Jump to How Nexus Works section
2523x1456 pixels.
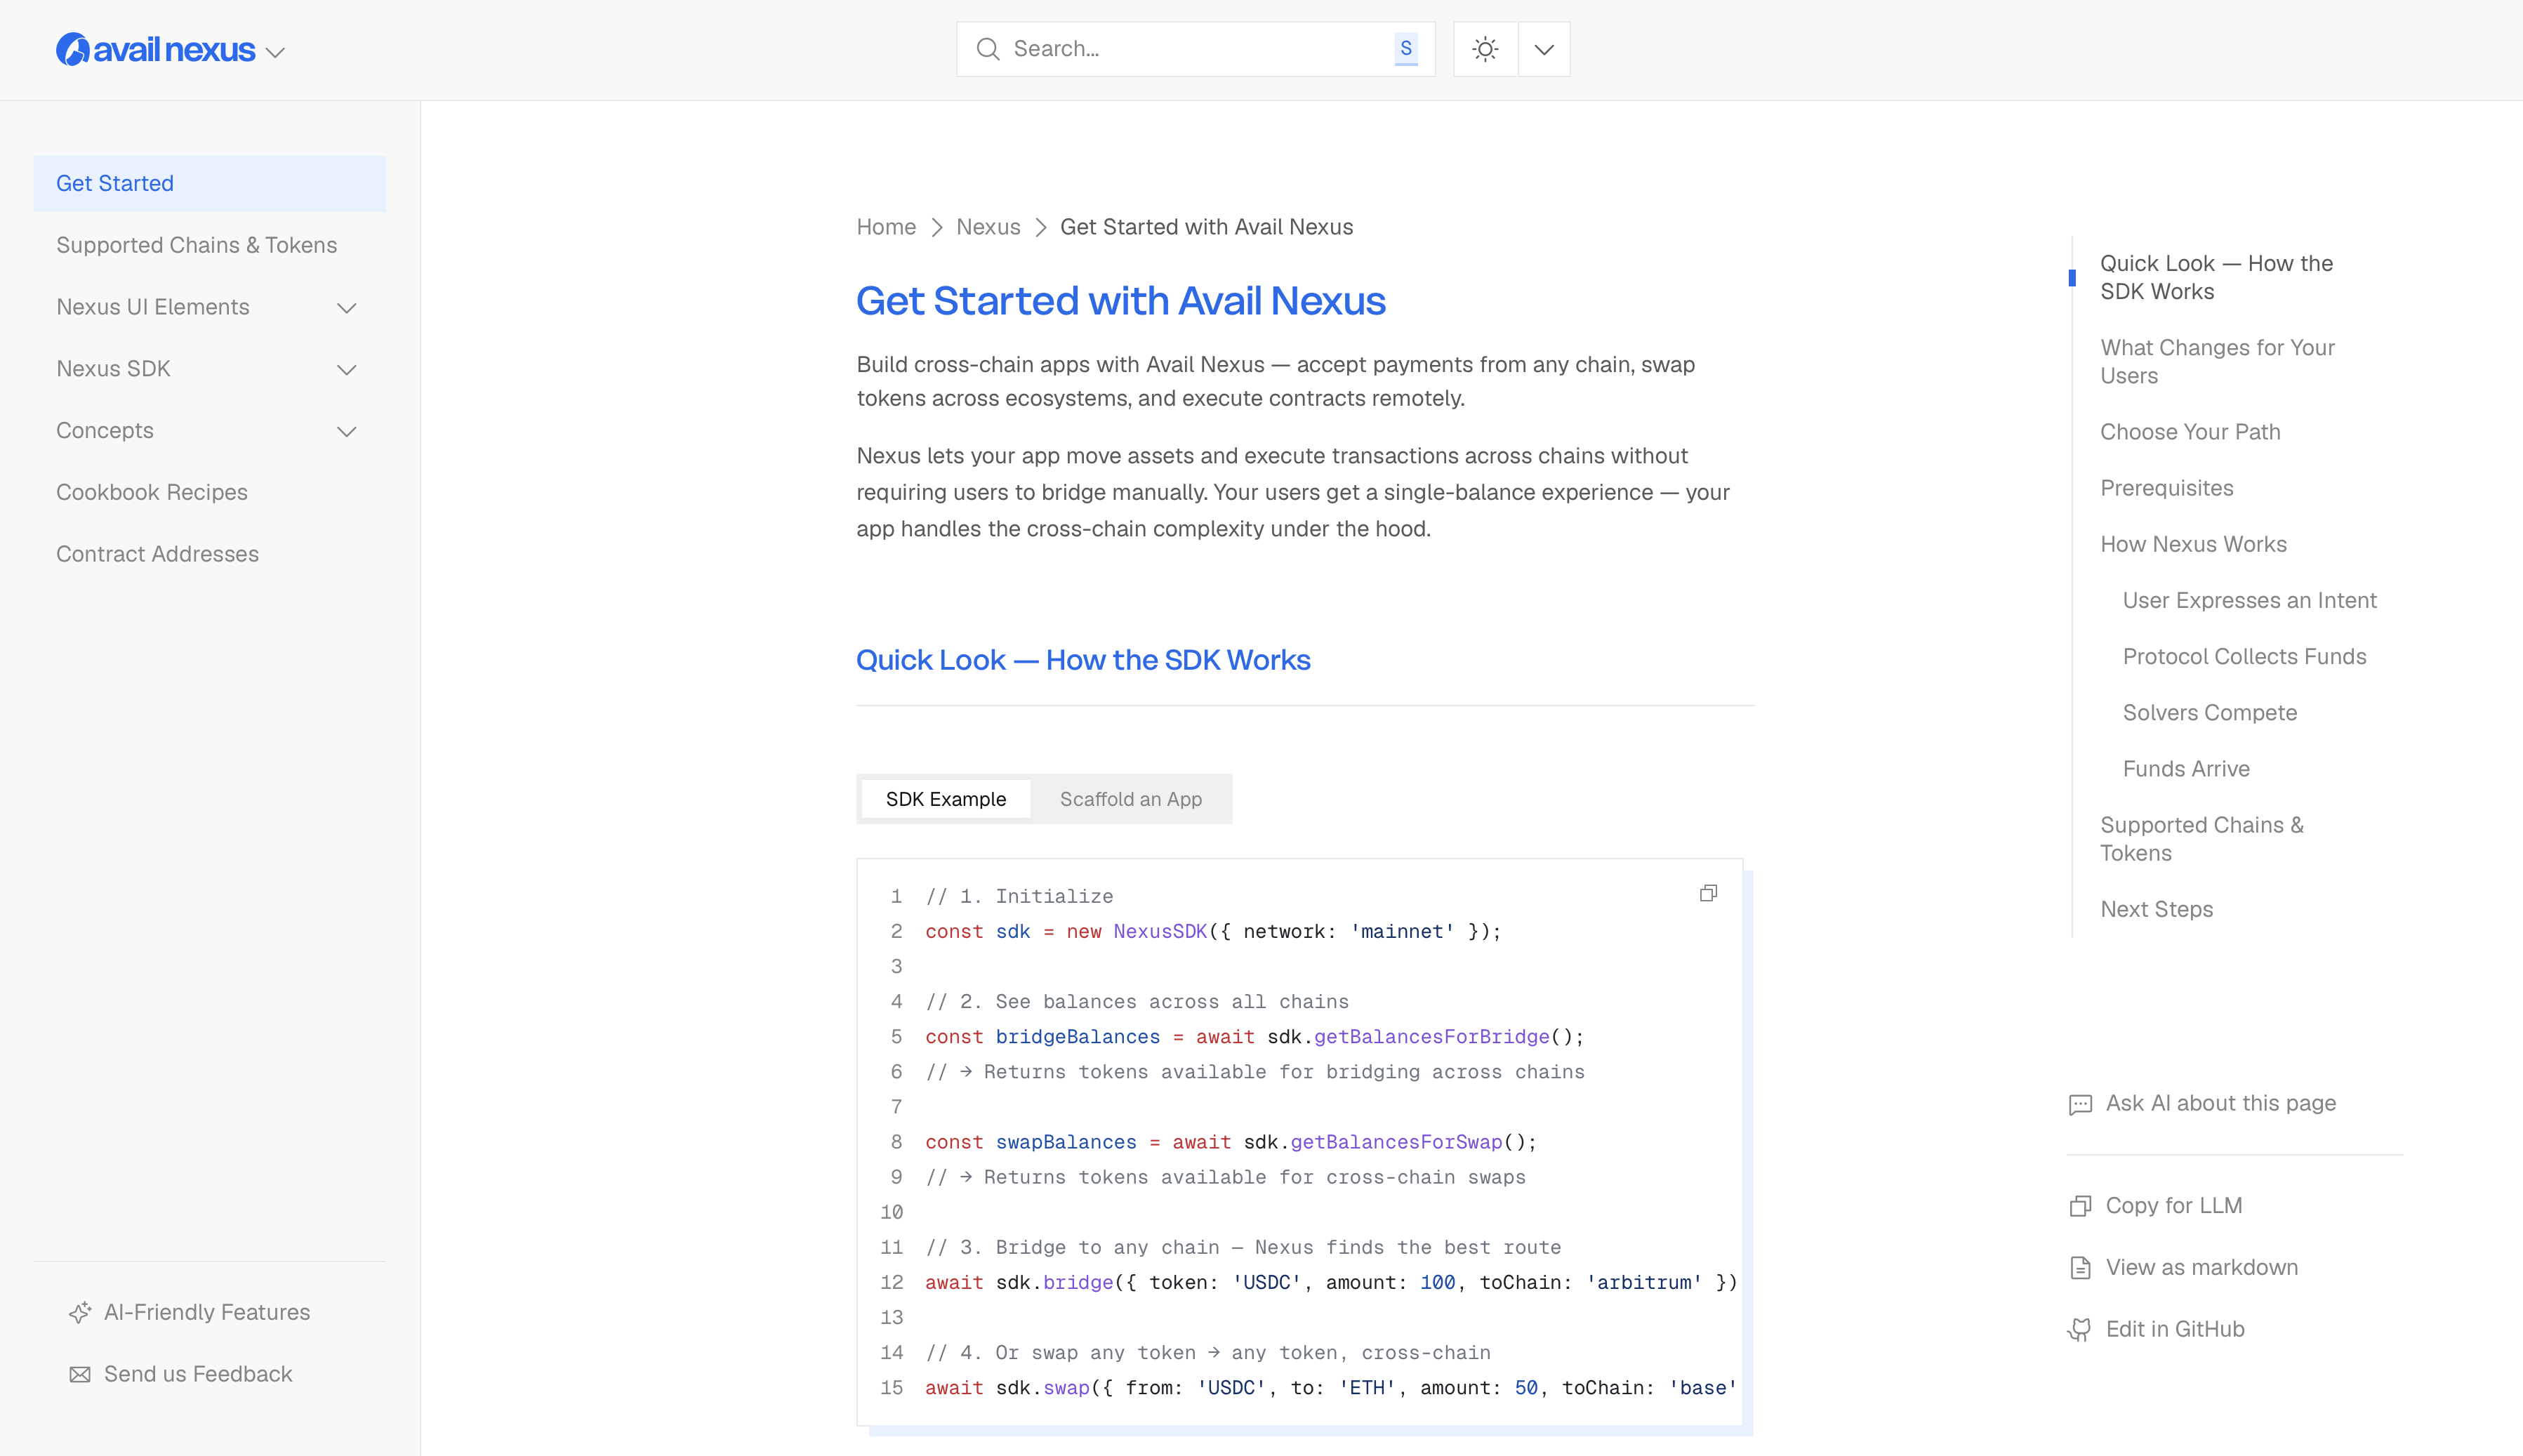(x=2193, y=544)
